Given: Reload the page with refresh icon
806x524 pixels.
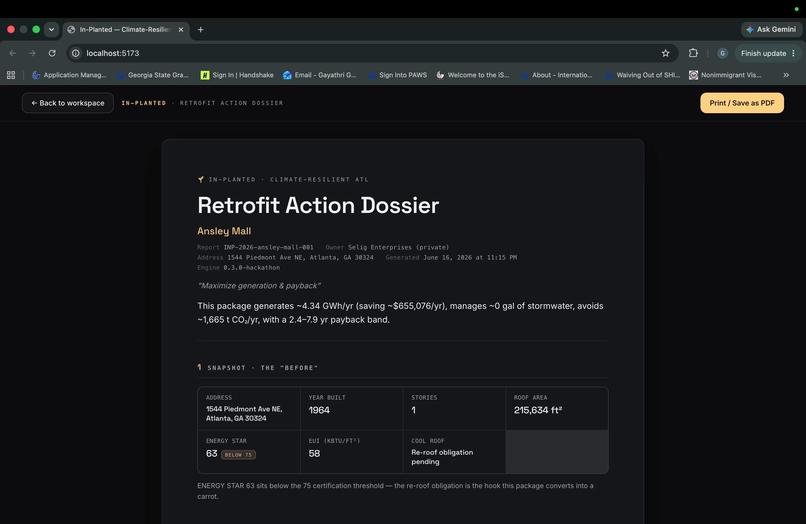Looking at the screenshot, I should (x=52, y=53).
